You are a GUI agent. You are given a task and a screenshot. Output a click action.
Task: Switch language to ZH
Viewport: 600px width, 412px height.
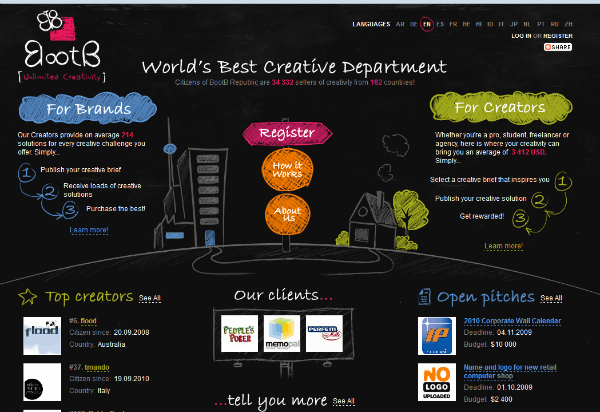[x=568, y=24]
